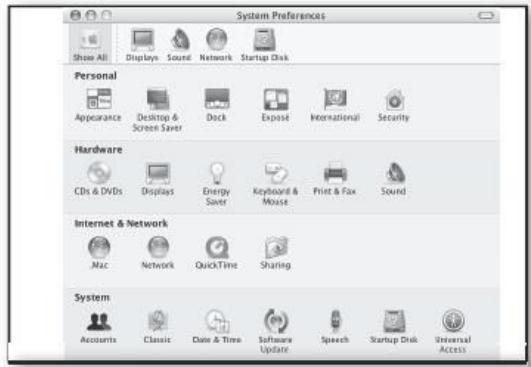
Task: Minimize the System Preferences window
Action: tap(91, 15)
